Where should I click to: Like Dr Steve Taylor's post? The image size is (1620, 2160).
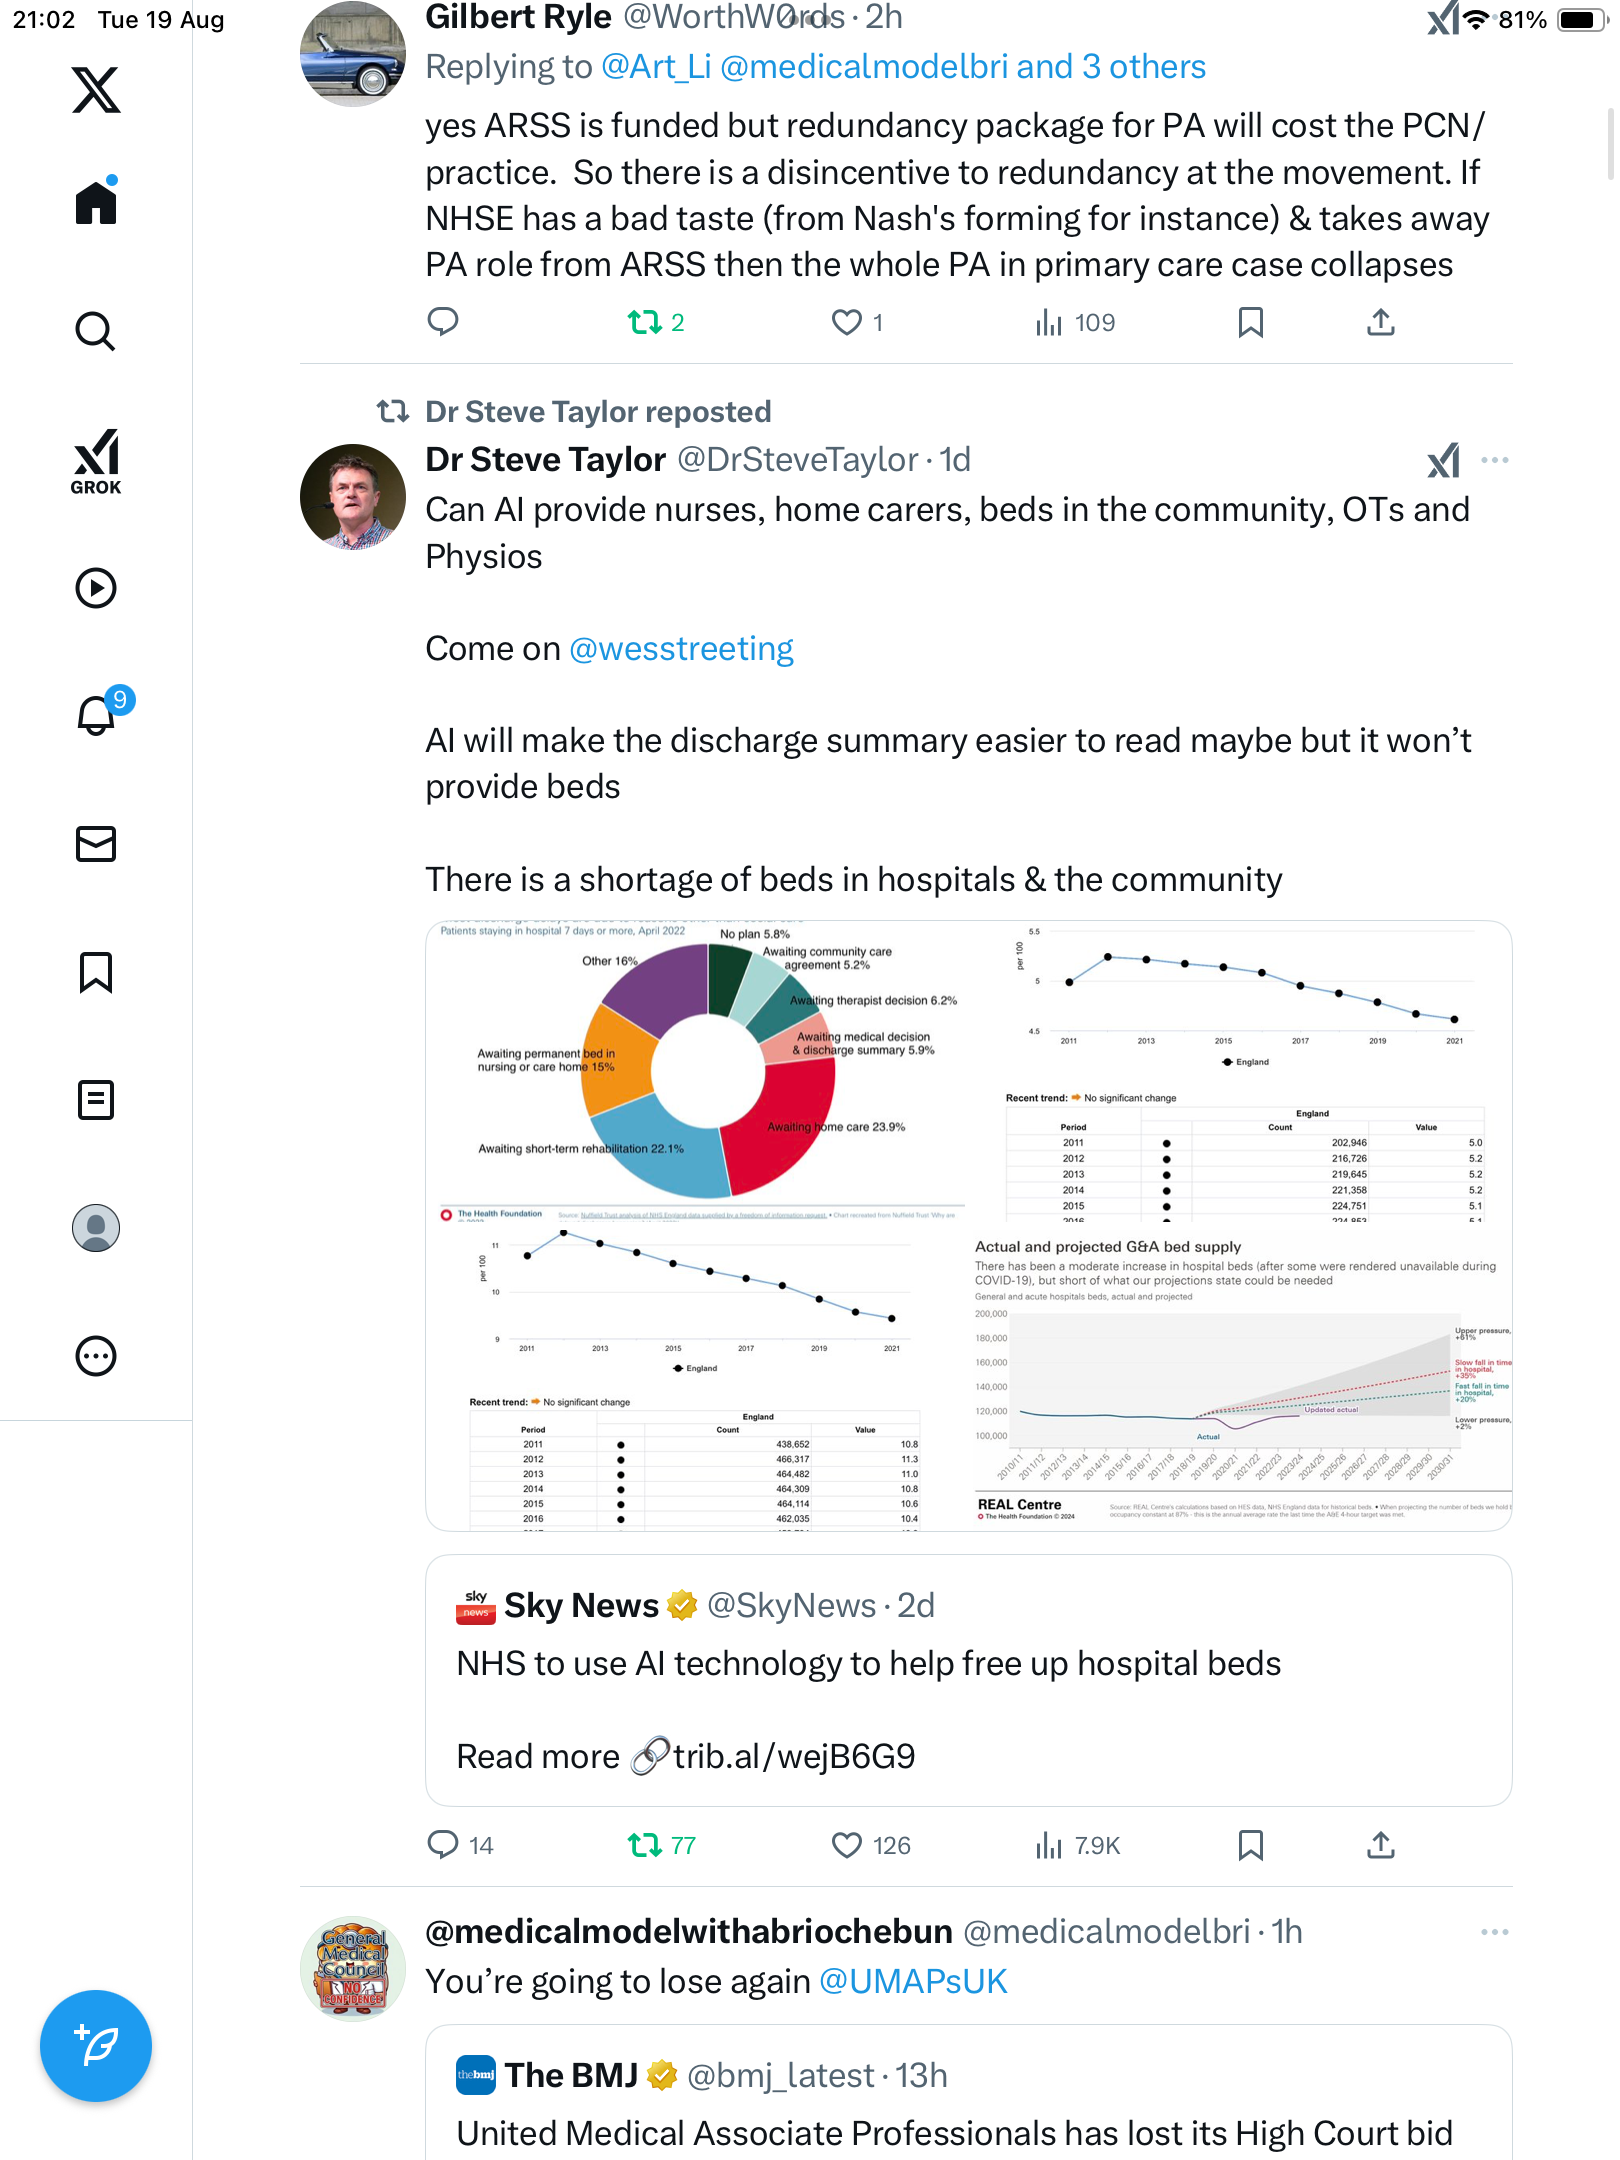click(847, 1845)
